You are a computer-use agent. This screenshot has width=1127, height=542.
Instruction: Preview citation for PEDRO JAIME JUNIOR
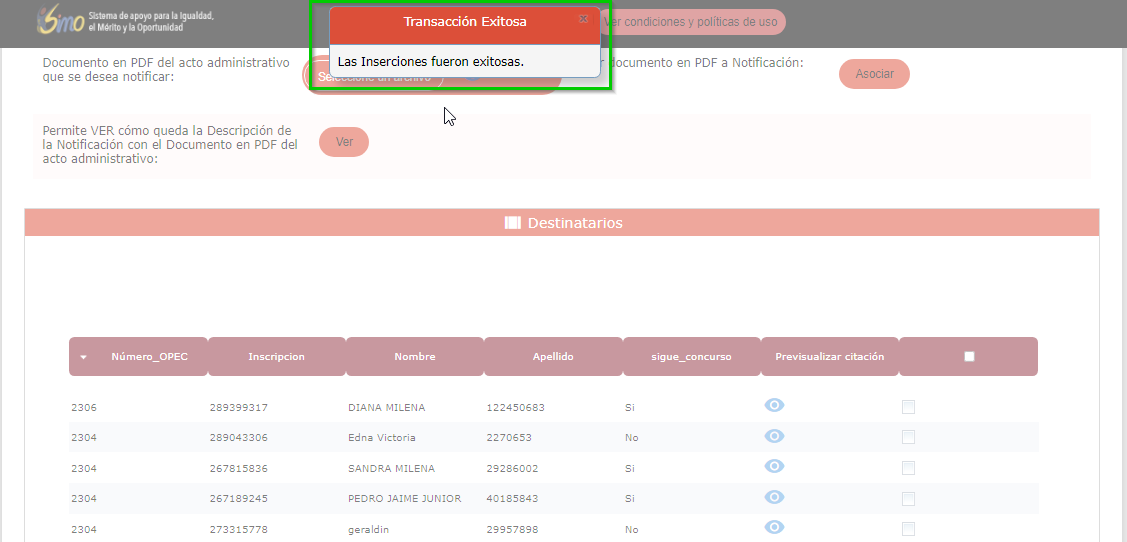pyautogui.click(x=774, y=497)
